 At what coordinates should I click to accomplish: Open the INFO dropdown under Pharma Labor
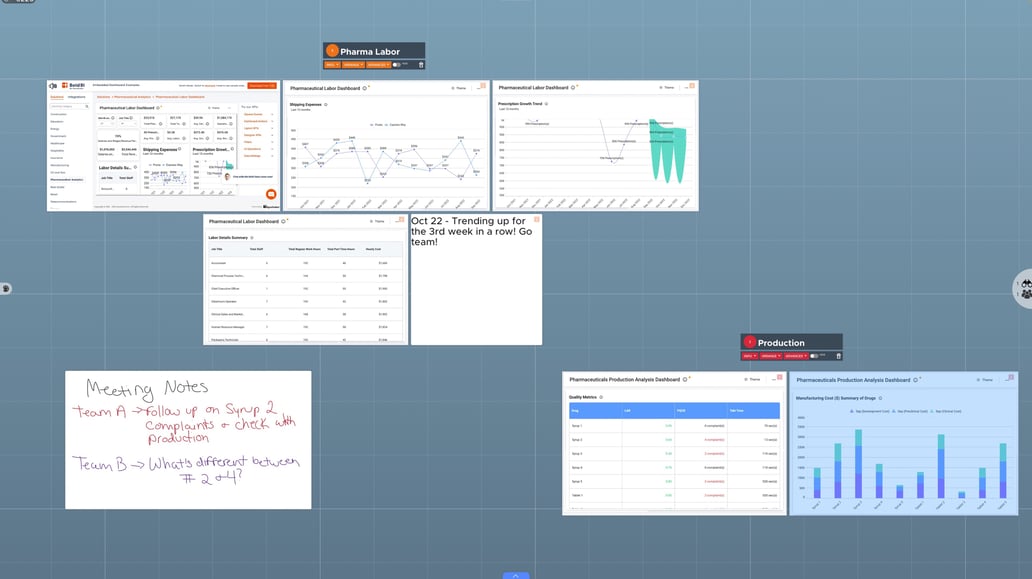coord(332,65)
